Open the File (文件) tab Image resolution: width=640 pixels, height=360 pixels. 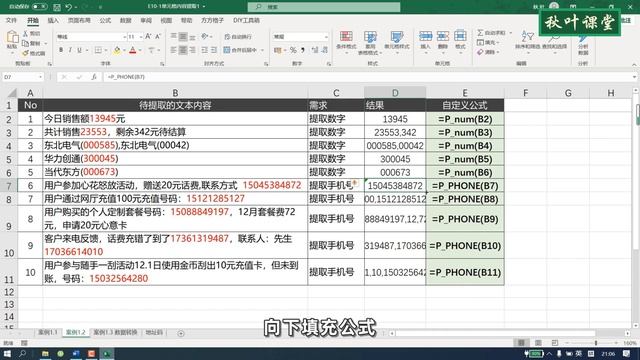tap(11, 20)
